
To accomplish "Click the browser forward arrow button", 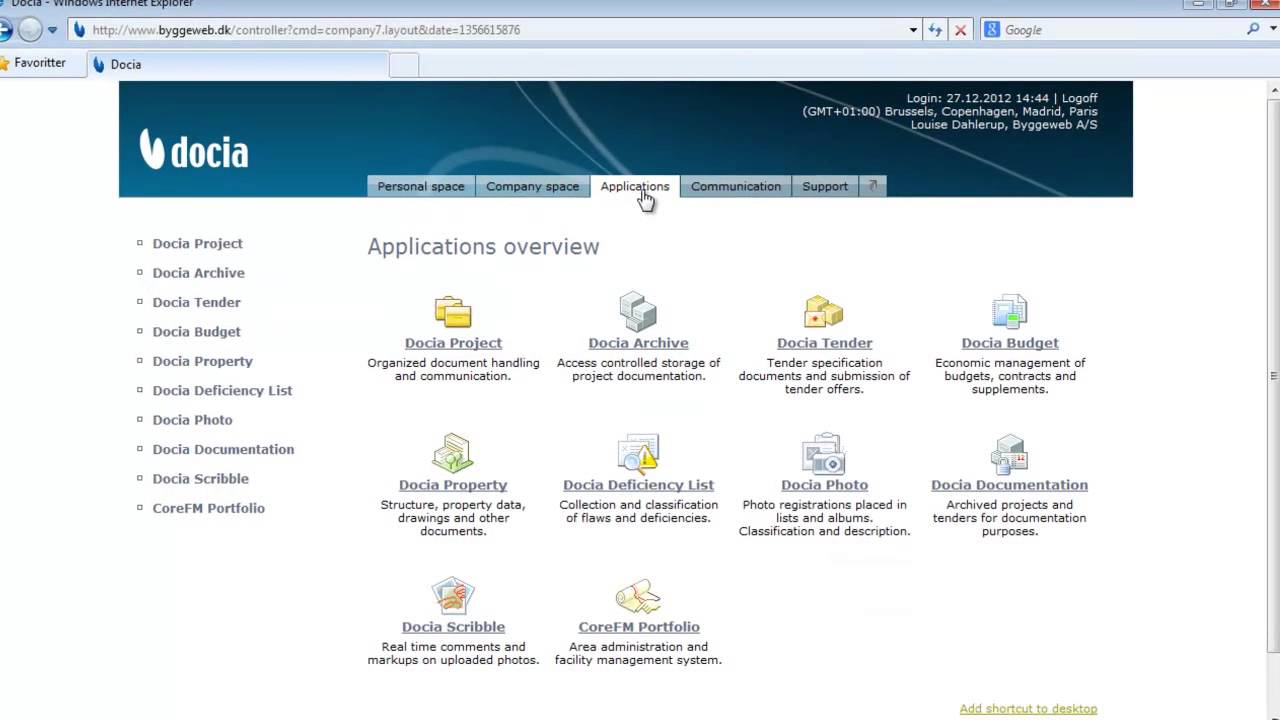I will click(30, 30).
